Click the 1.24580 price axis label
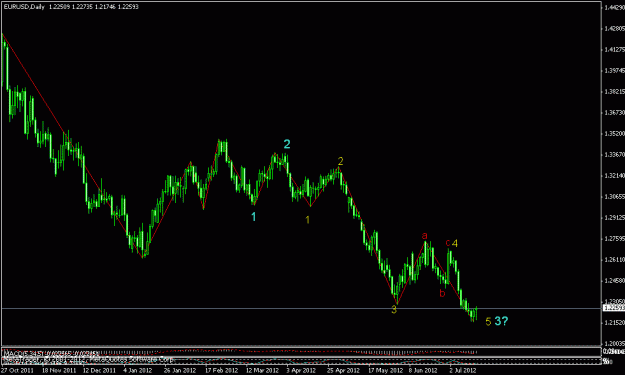The height and width of the screenshot is (375, 625). [x=614, y=281]
